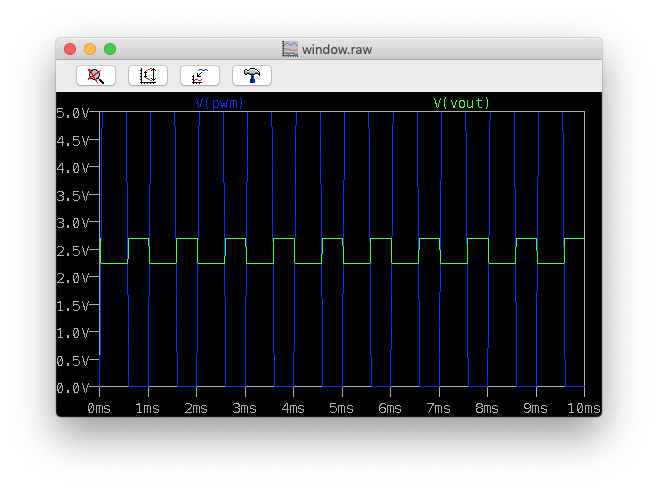658x491 pixels.
Task: Click the 0.0V label on the vertical axis
Action: click(75, 387)
